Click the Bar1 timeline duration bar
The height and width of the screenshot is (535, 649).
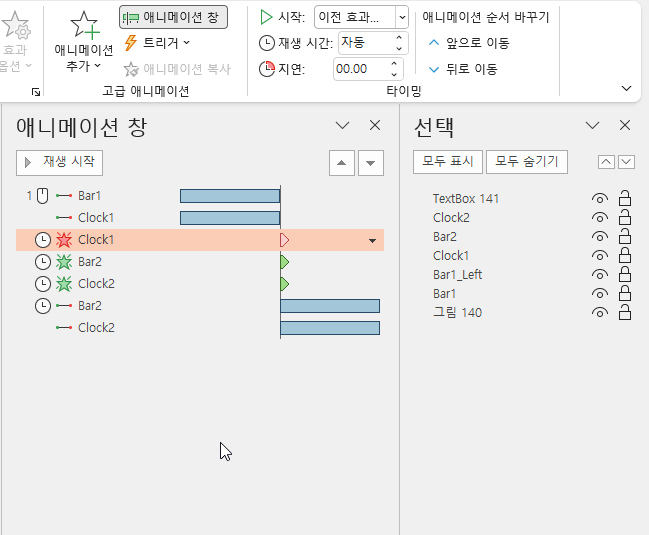pos(230,196)
